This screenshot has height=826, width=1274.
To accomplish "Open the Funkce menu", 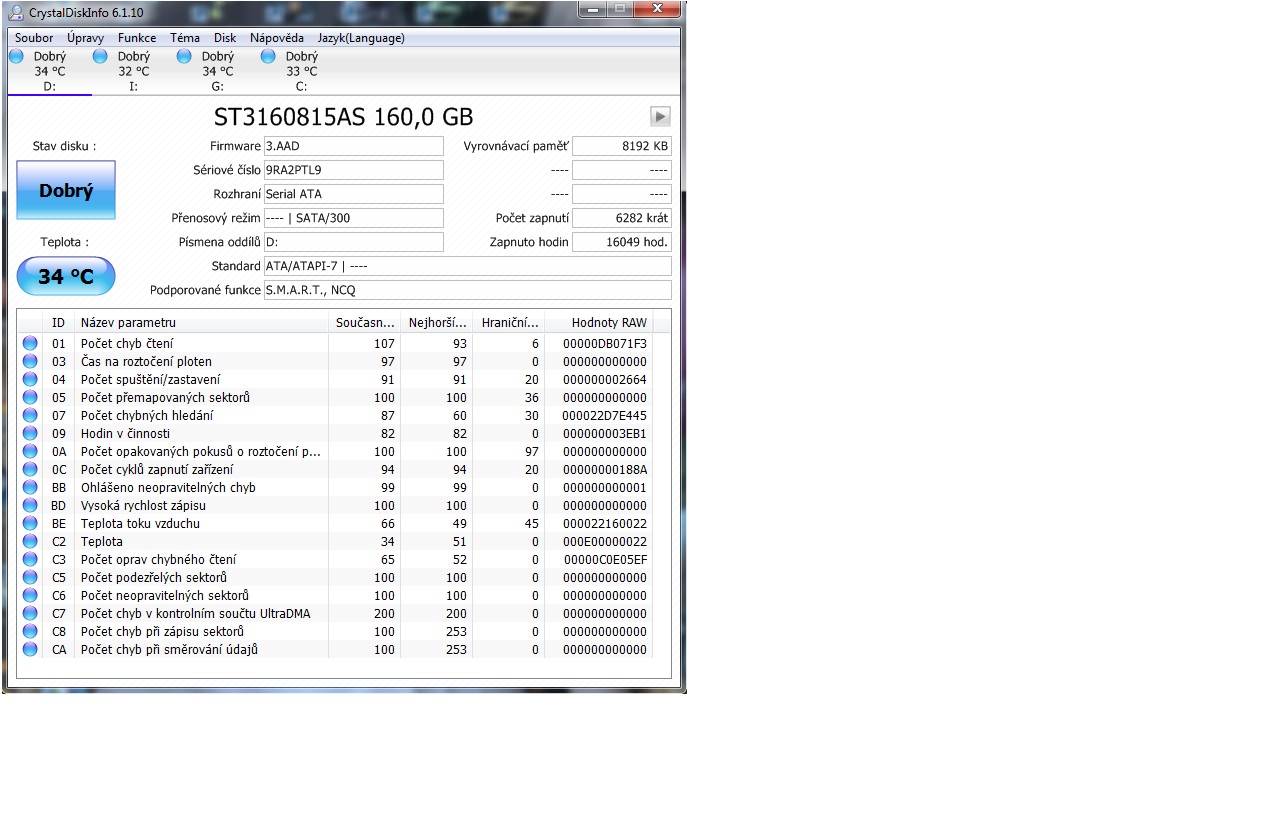I will point(137,38).
